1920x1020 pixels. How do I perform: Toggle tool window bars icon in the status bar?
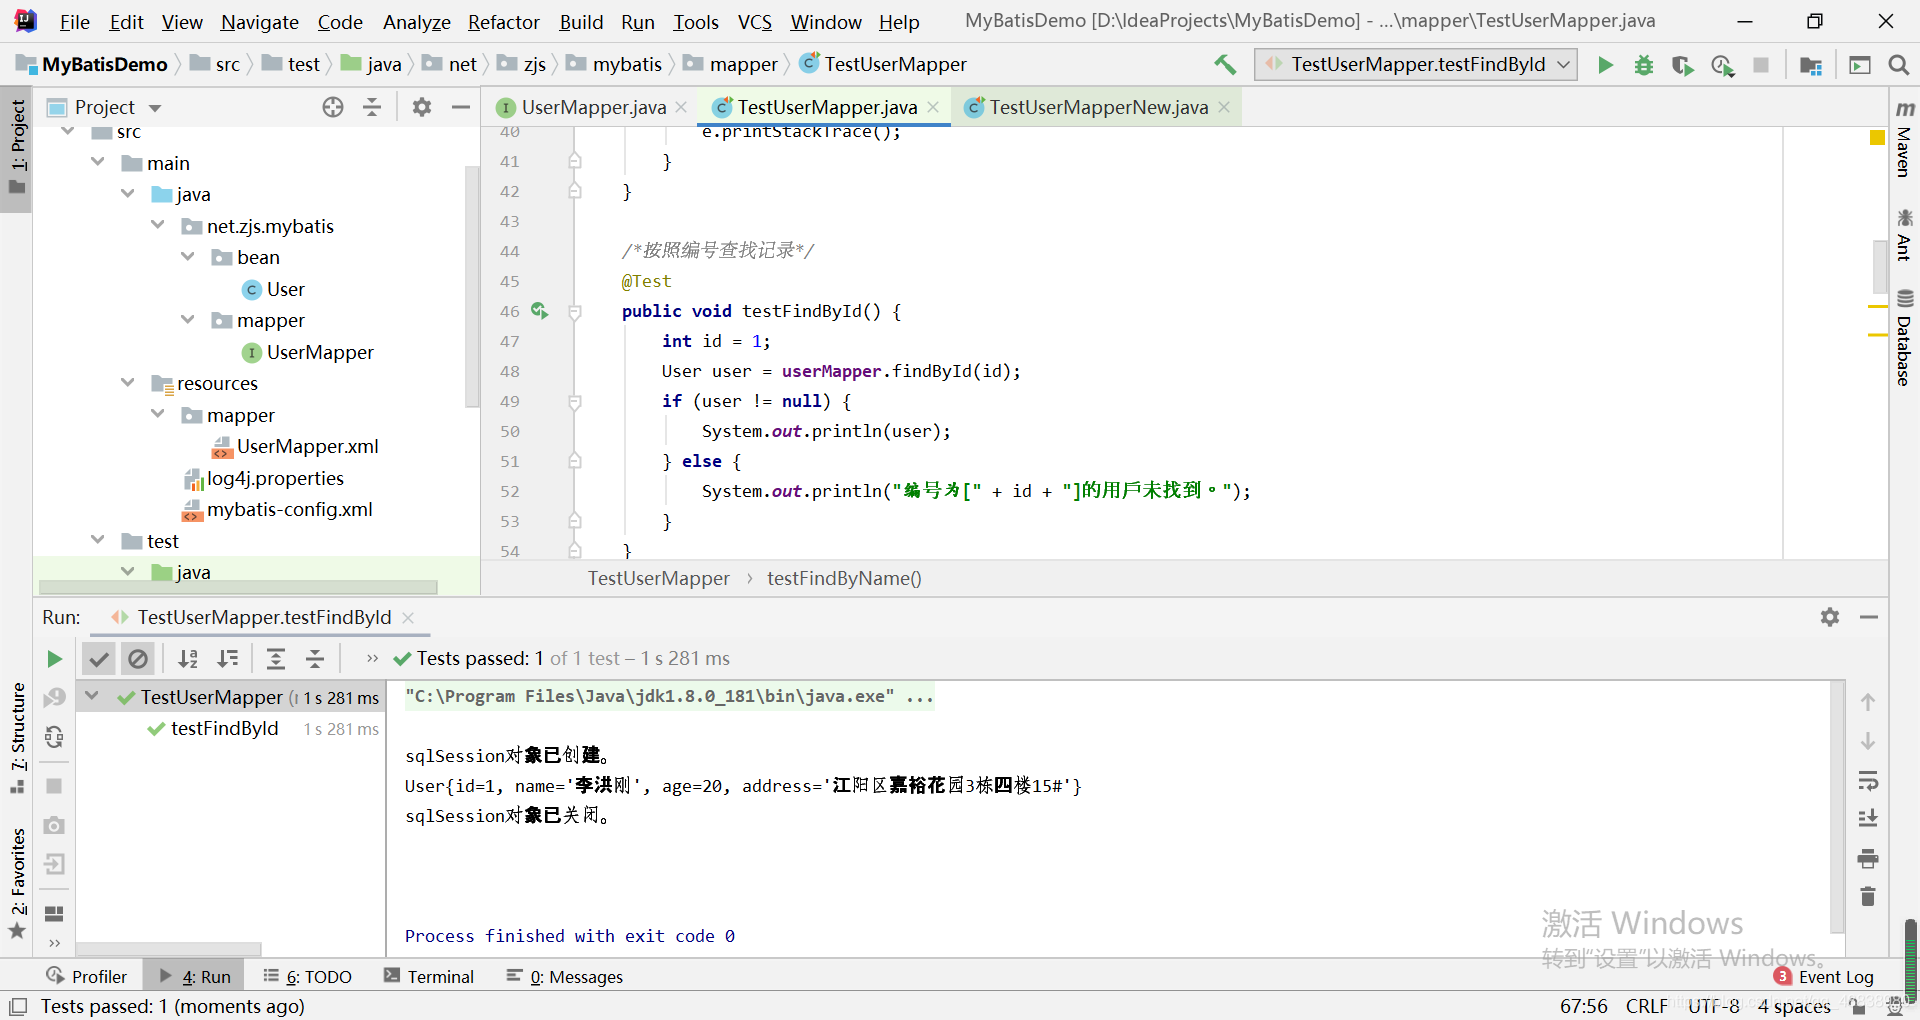click(18, 1006)
